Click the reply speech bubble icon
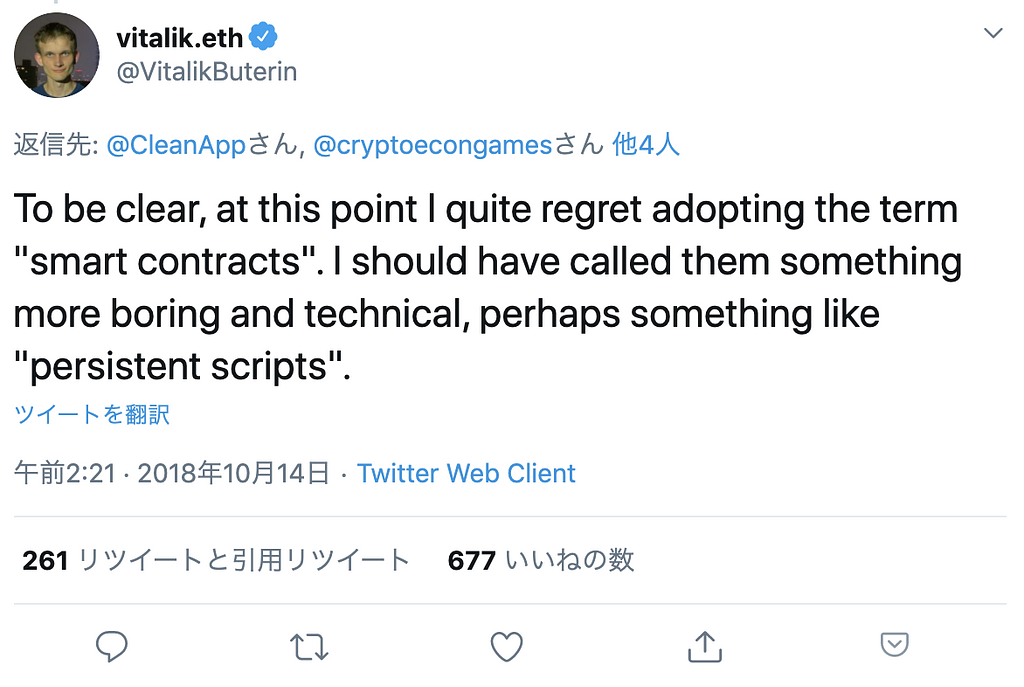This screenshot has height=687, width=1024. [x=111, y=646]
